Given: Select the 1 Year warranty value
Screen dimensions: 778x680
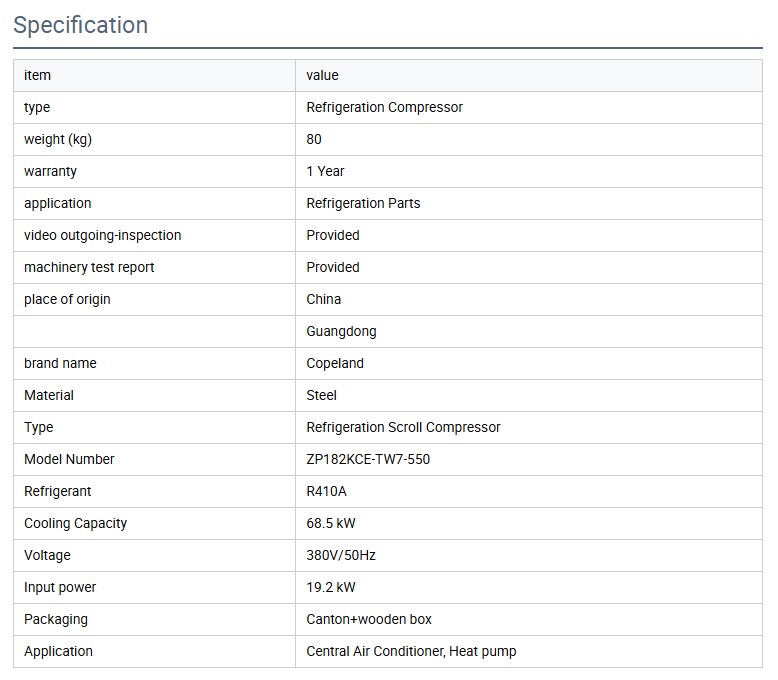Looking at the screenshot, I should point(325,171).
